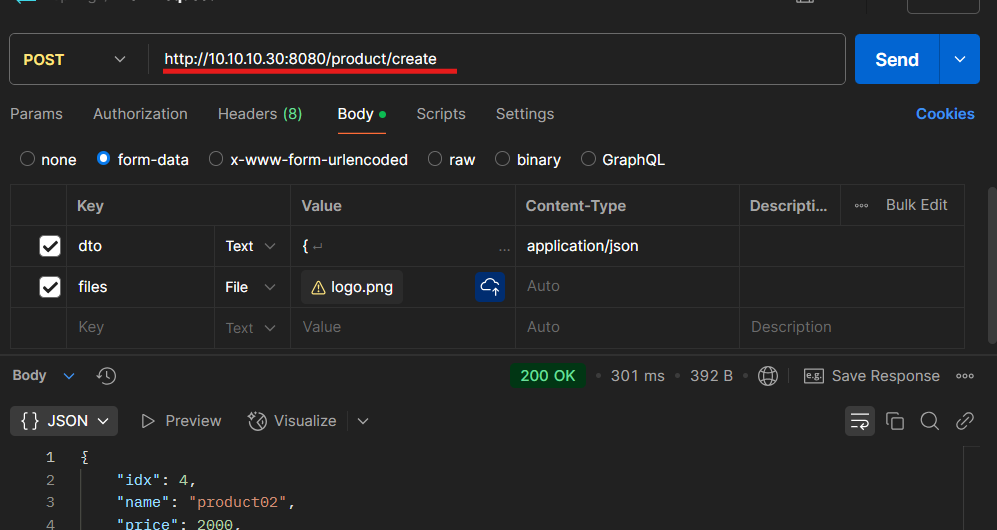Open the type dropdown in the empty Key row

coord(251,328)
